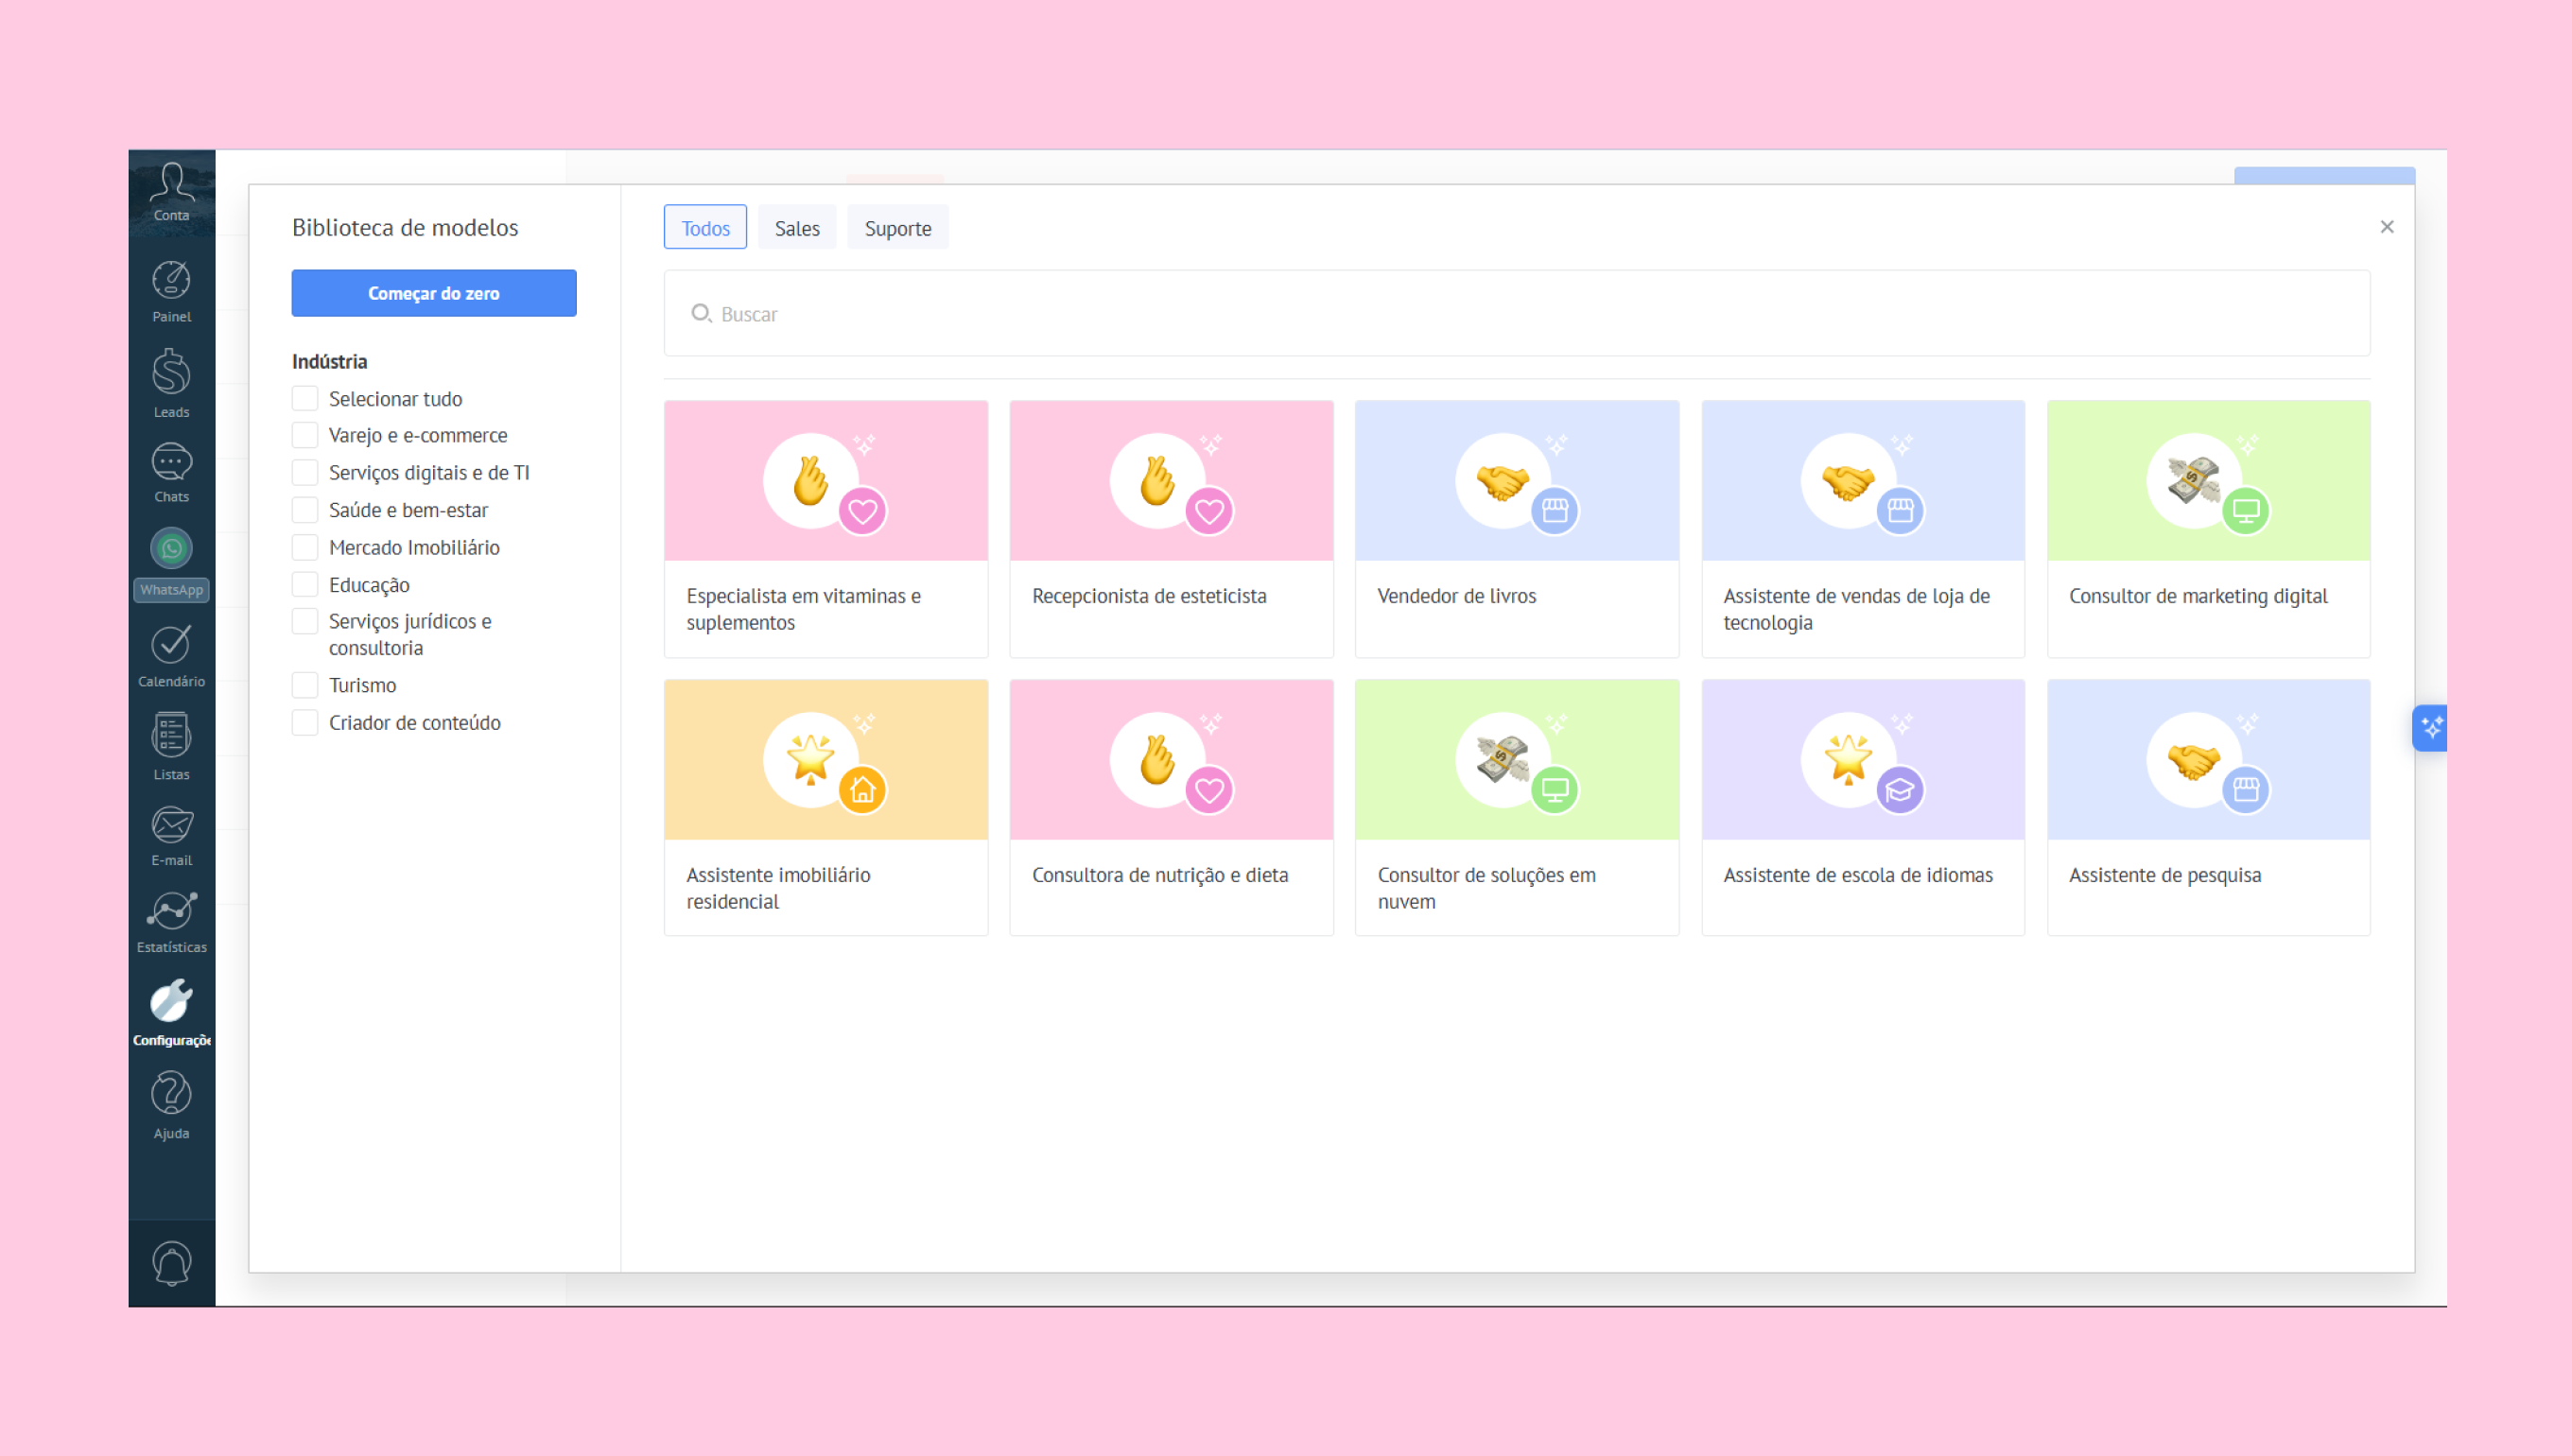Click the AI sparkle side button
This screenshot has height=1456, width=2572.
pos(2431,728)
